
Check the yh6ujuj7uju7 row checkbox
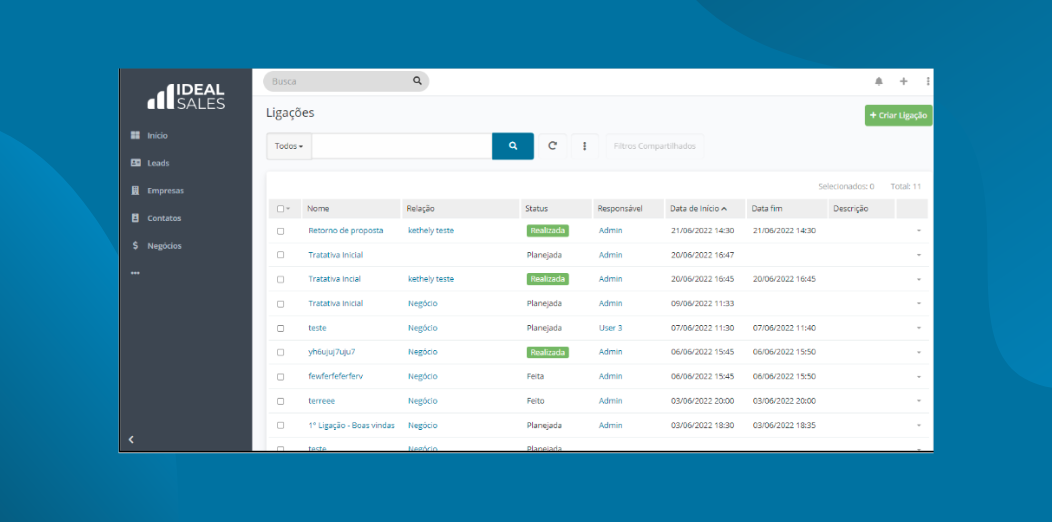pyautogui.click(x=280, y=352)
